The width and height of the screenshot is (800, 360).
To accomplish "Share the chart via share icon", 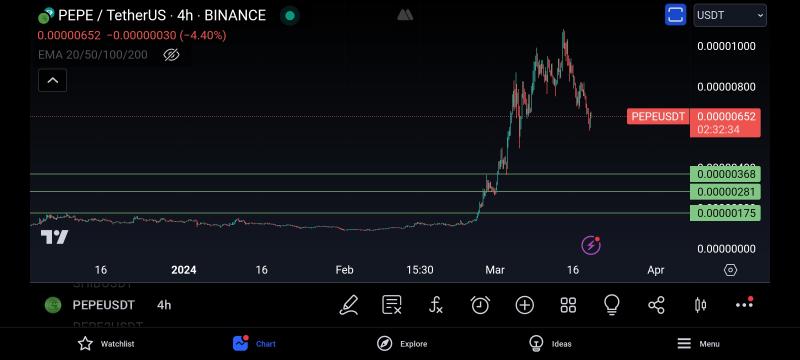I will 656,305.
